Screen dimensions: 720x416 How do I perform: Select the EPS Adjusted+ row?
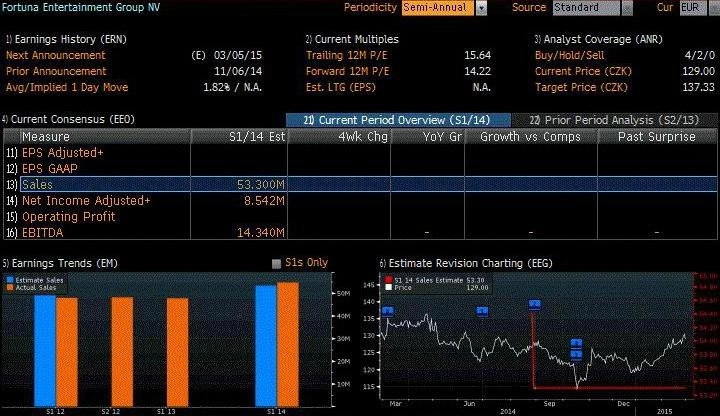[x=360, y=152]
